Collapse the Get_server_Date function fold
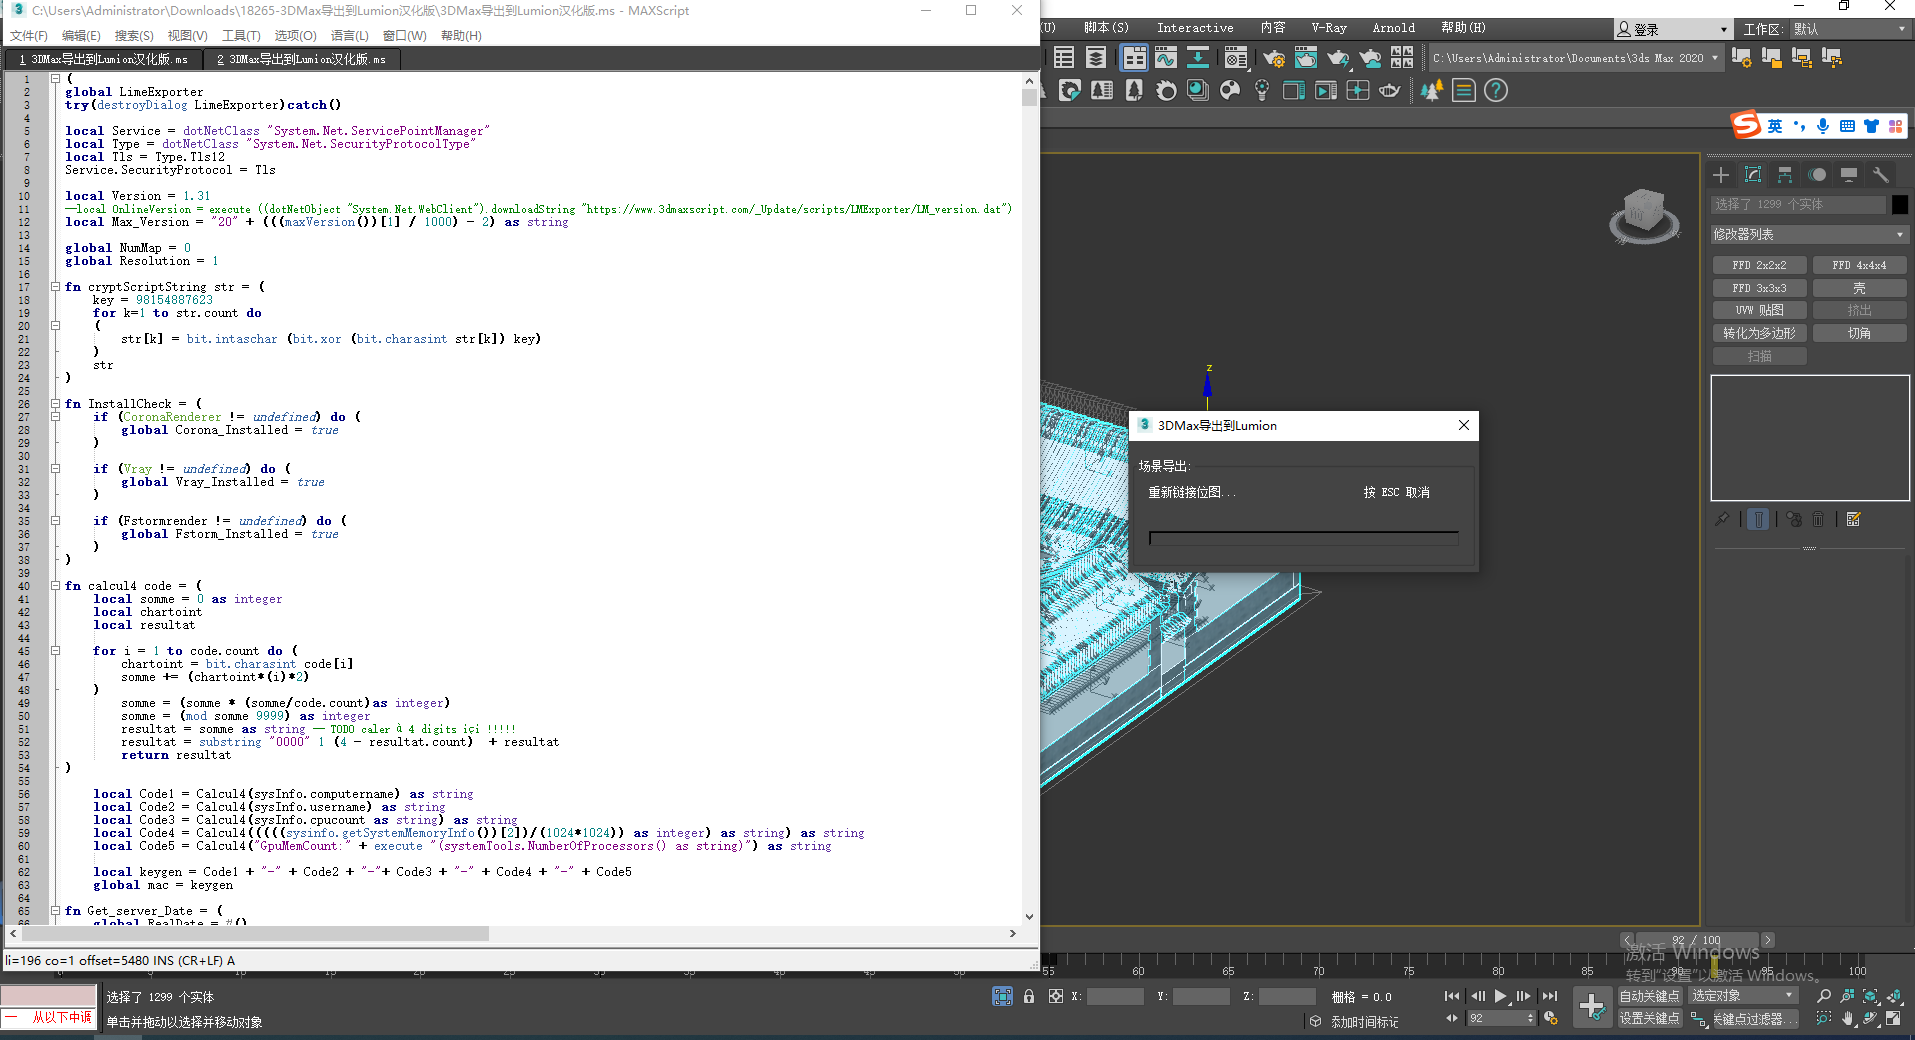The image size is (1915, 1040). 55,910
